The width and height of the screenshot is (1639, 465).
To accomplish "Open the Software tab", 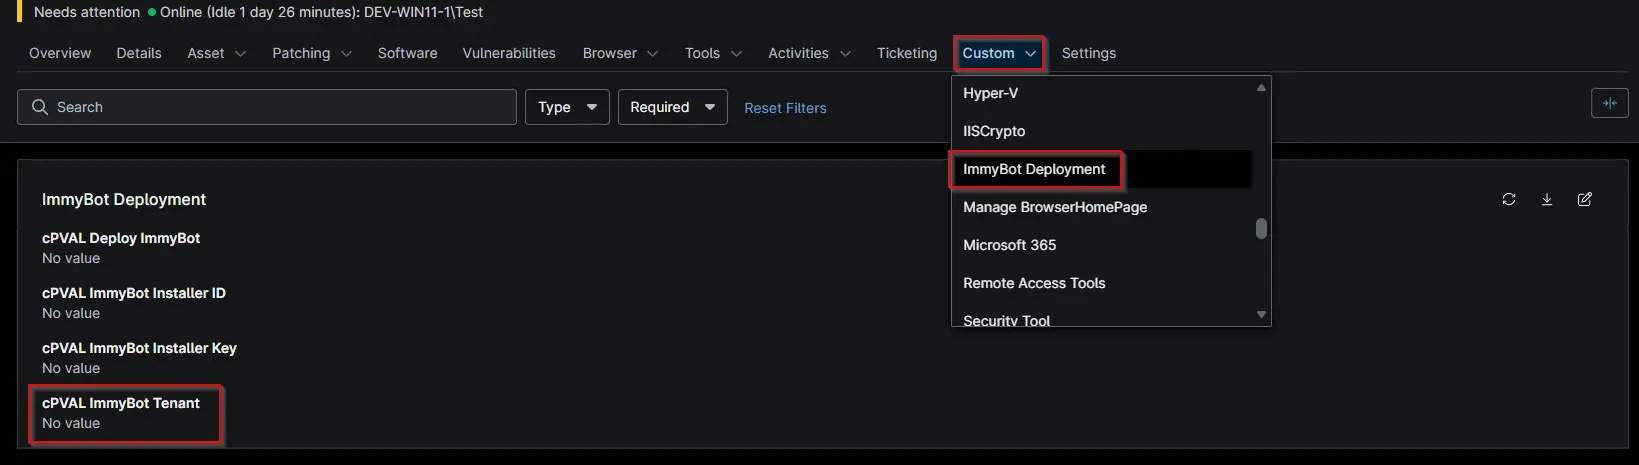I will click(x=407, y=53).
